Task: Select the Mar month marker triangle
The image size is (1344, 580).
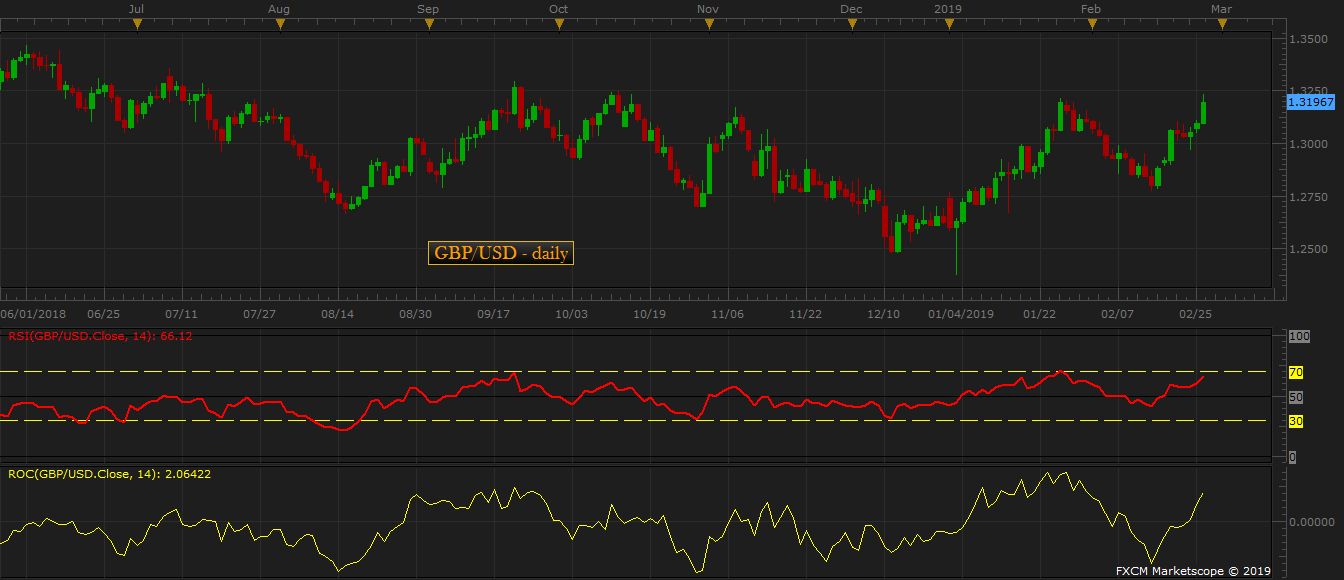Action: (x=1221, y=25)
